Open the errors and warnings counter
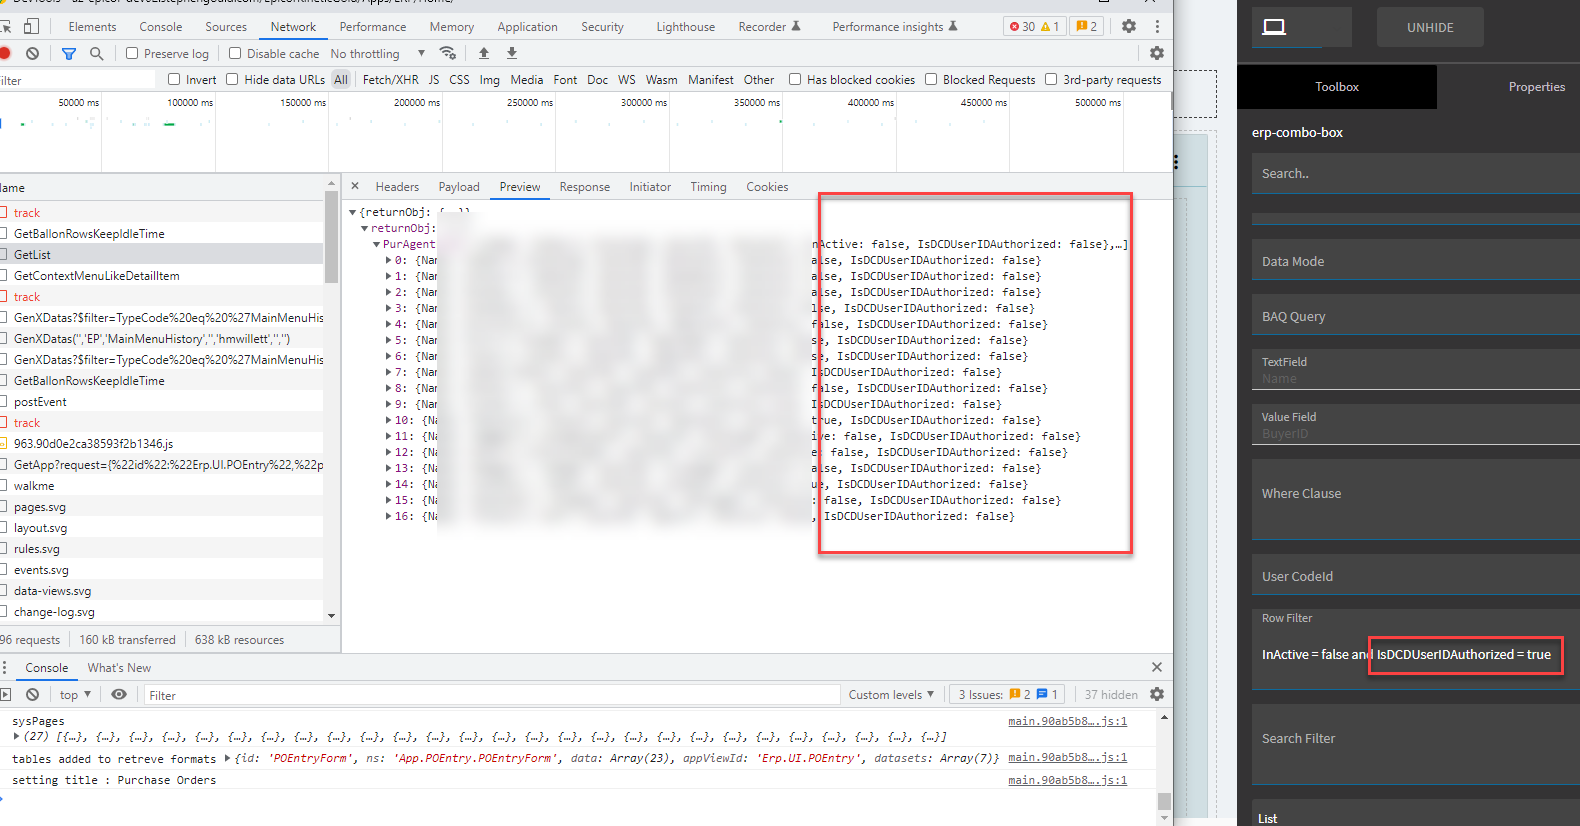Screen dimensions: 1580x826 pos(1034,27)
